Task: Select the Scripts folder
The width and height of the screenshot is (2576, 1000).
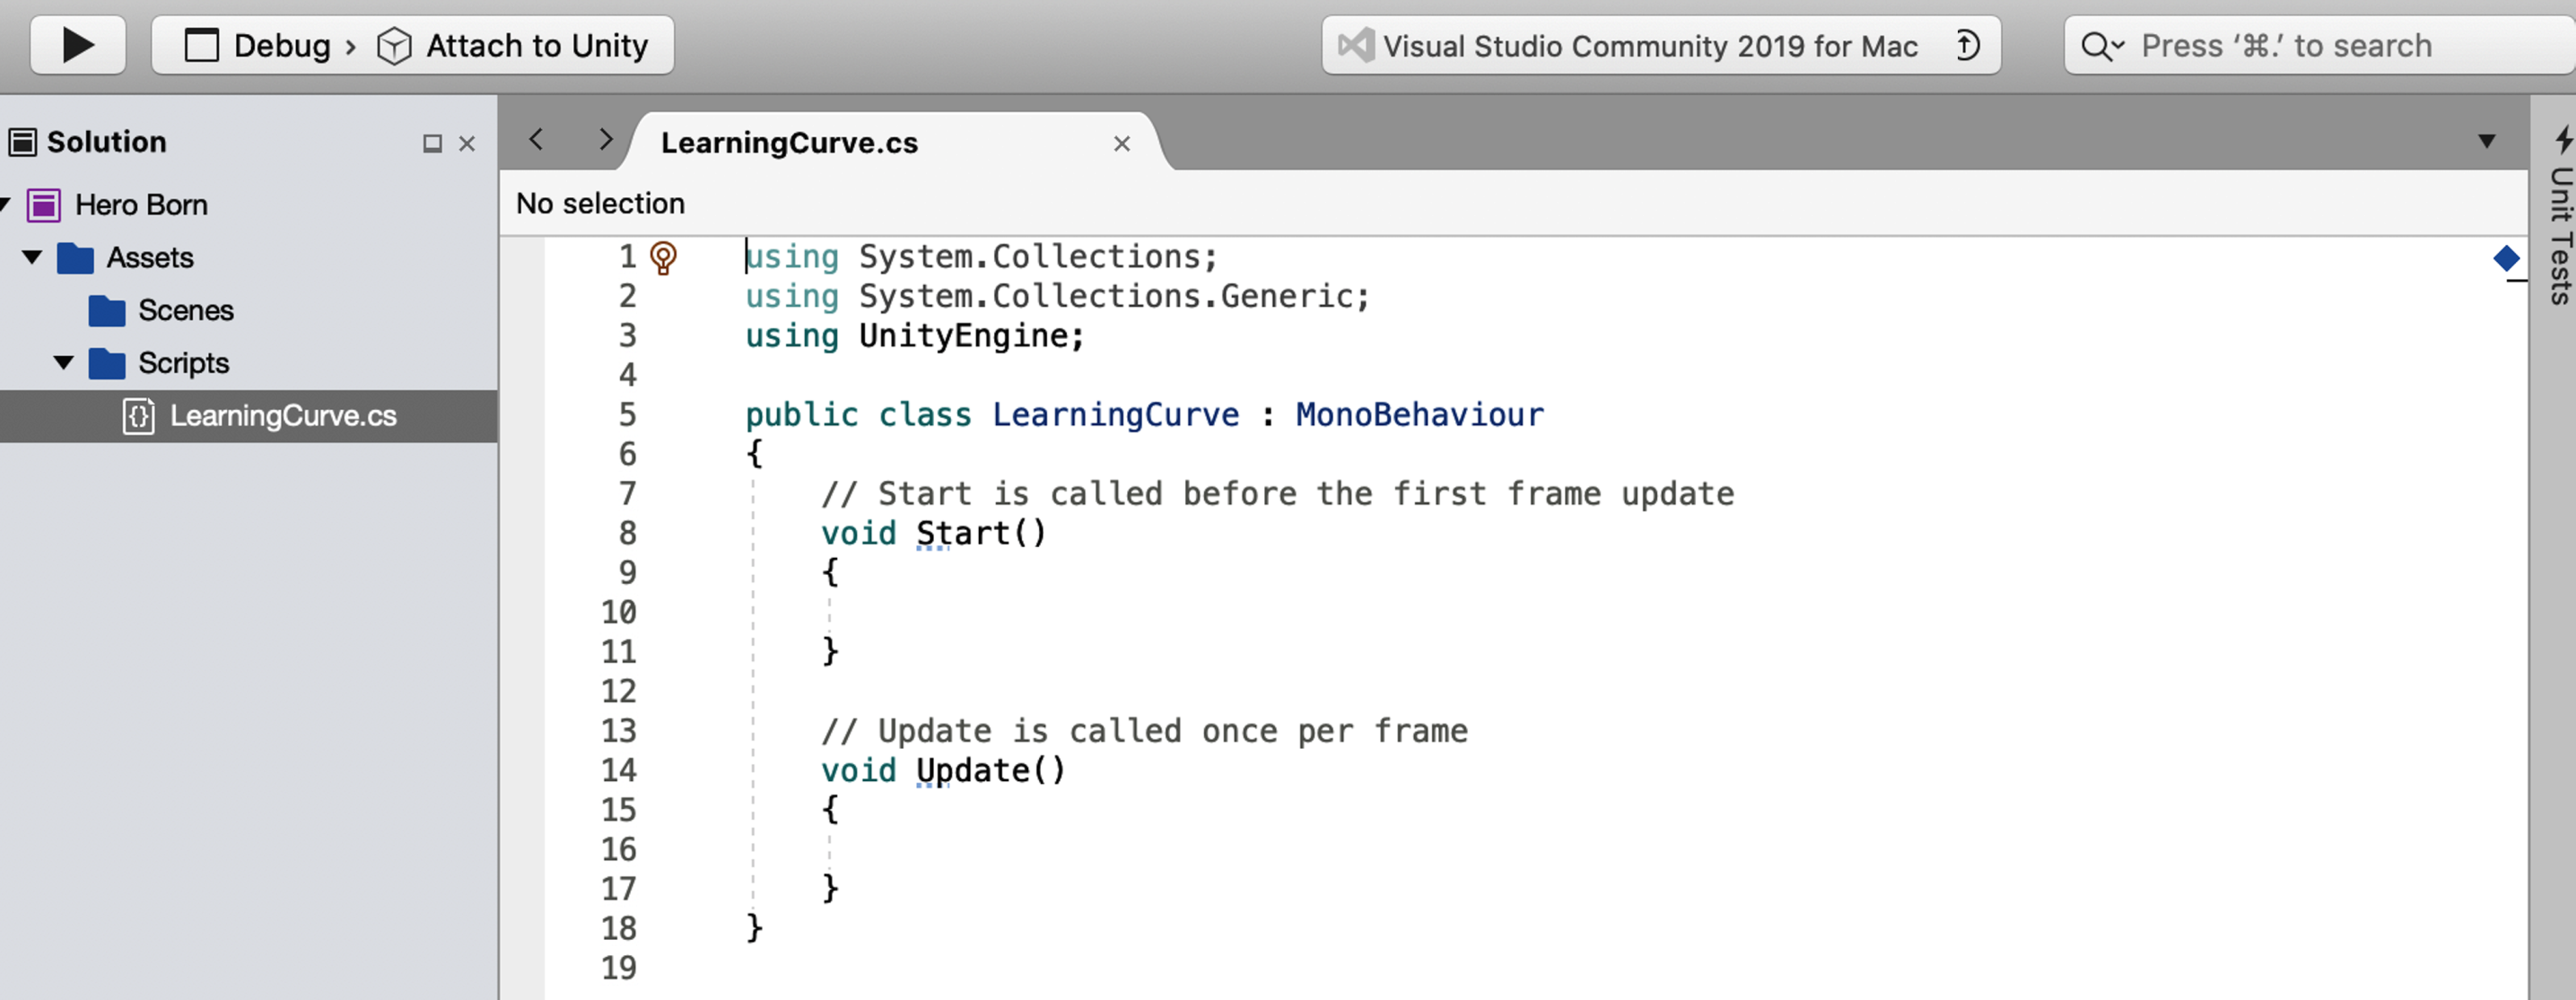Action: pyautogui.click(x=183, y=363)
